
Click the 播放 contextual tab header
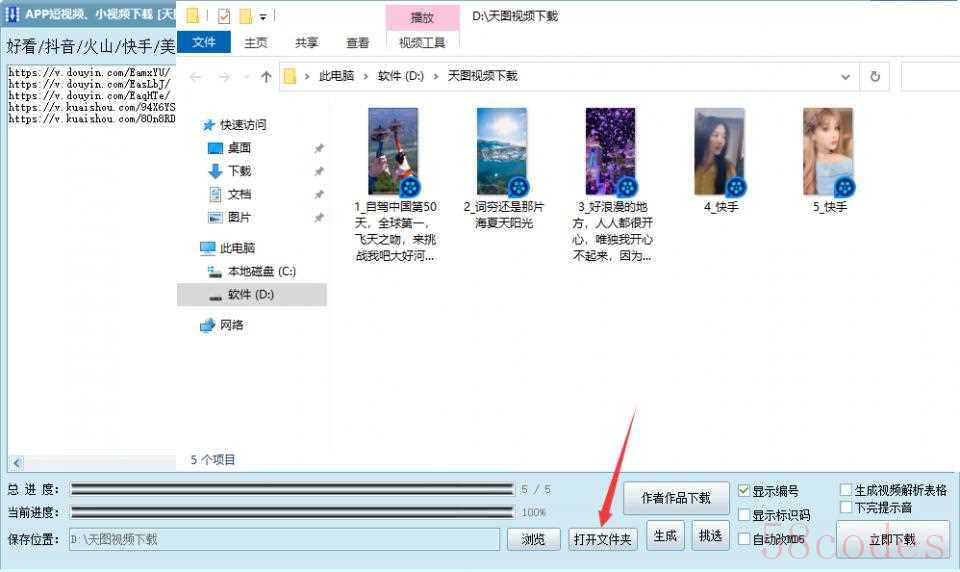(x=422, y=18)
